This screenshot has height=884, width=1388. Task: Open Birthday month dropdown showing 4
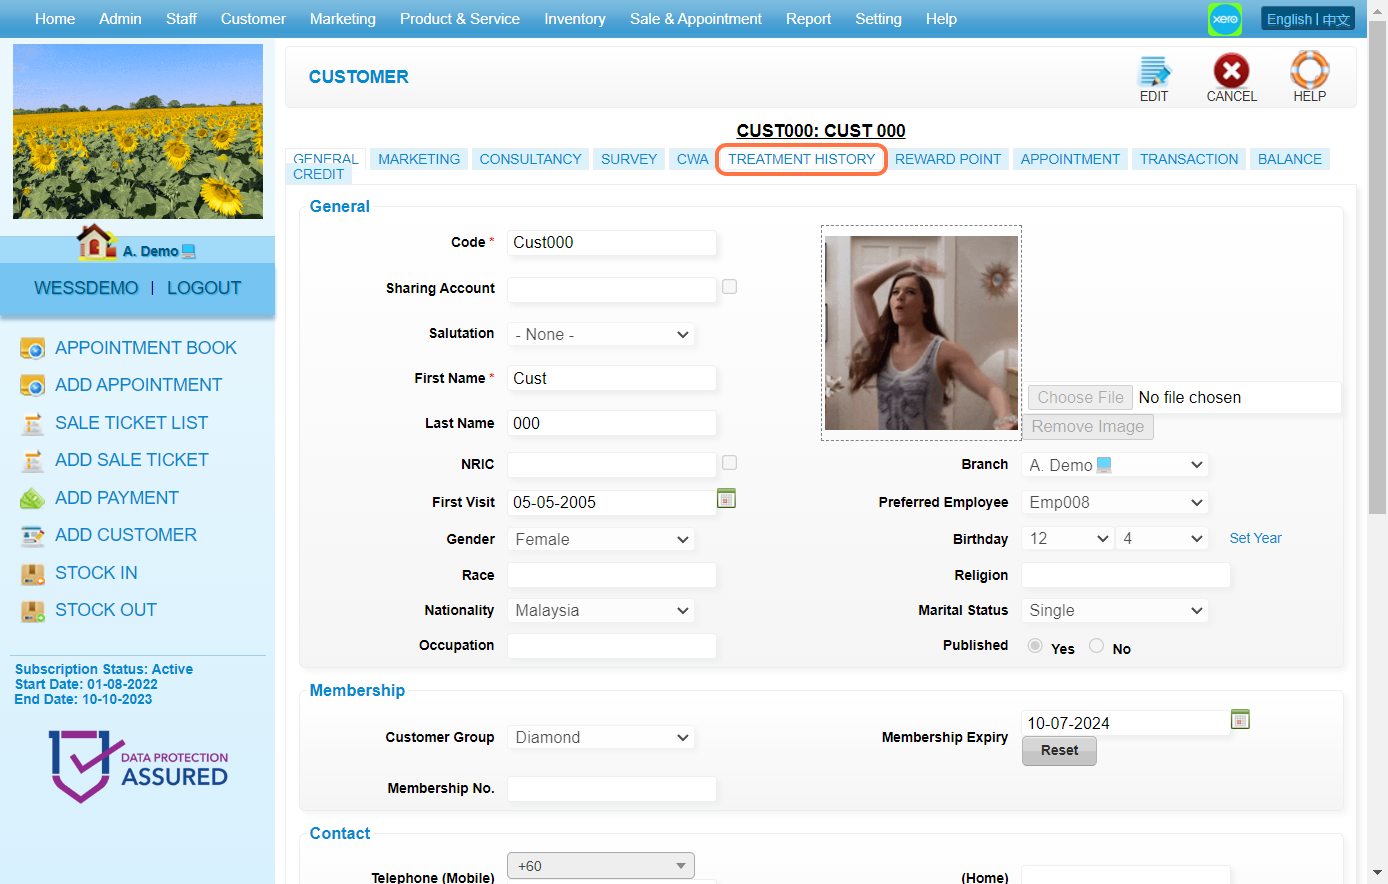click(x=1162, y=538)
